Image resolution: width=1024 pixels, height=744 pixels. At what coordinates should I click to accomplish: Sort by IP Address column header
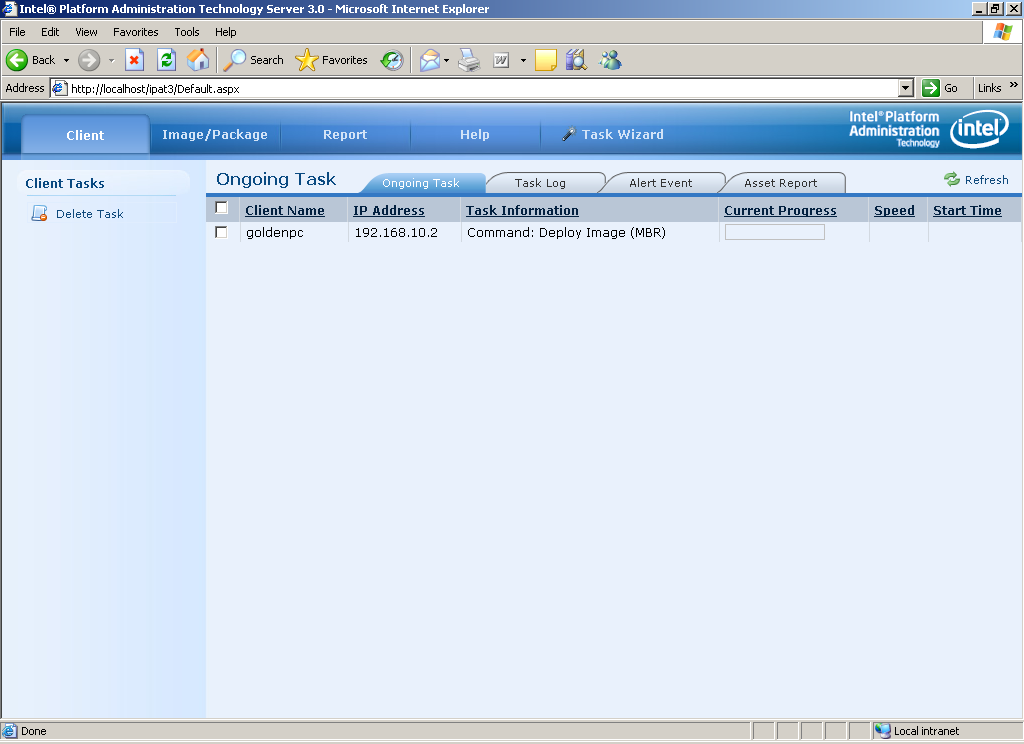click(x=389, y=210)
